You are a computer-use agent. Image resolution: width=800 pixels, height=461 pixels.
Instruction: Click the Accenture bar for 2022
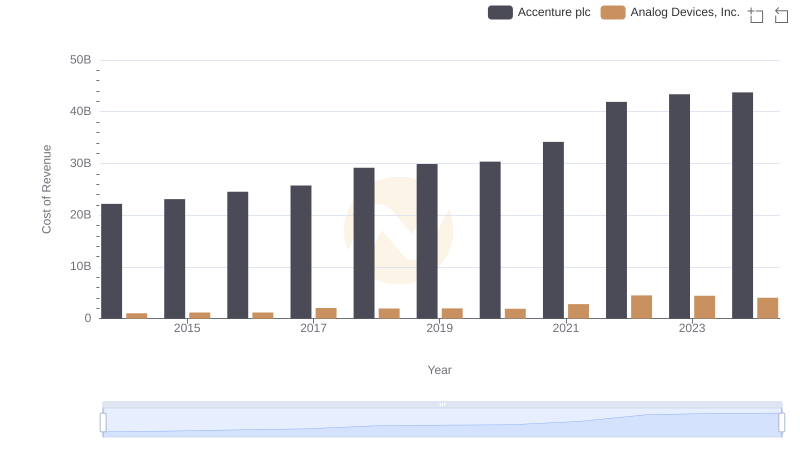pos(616,210)
